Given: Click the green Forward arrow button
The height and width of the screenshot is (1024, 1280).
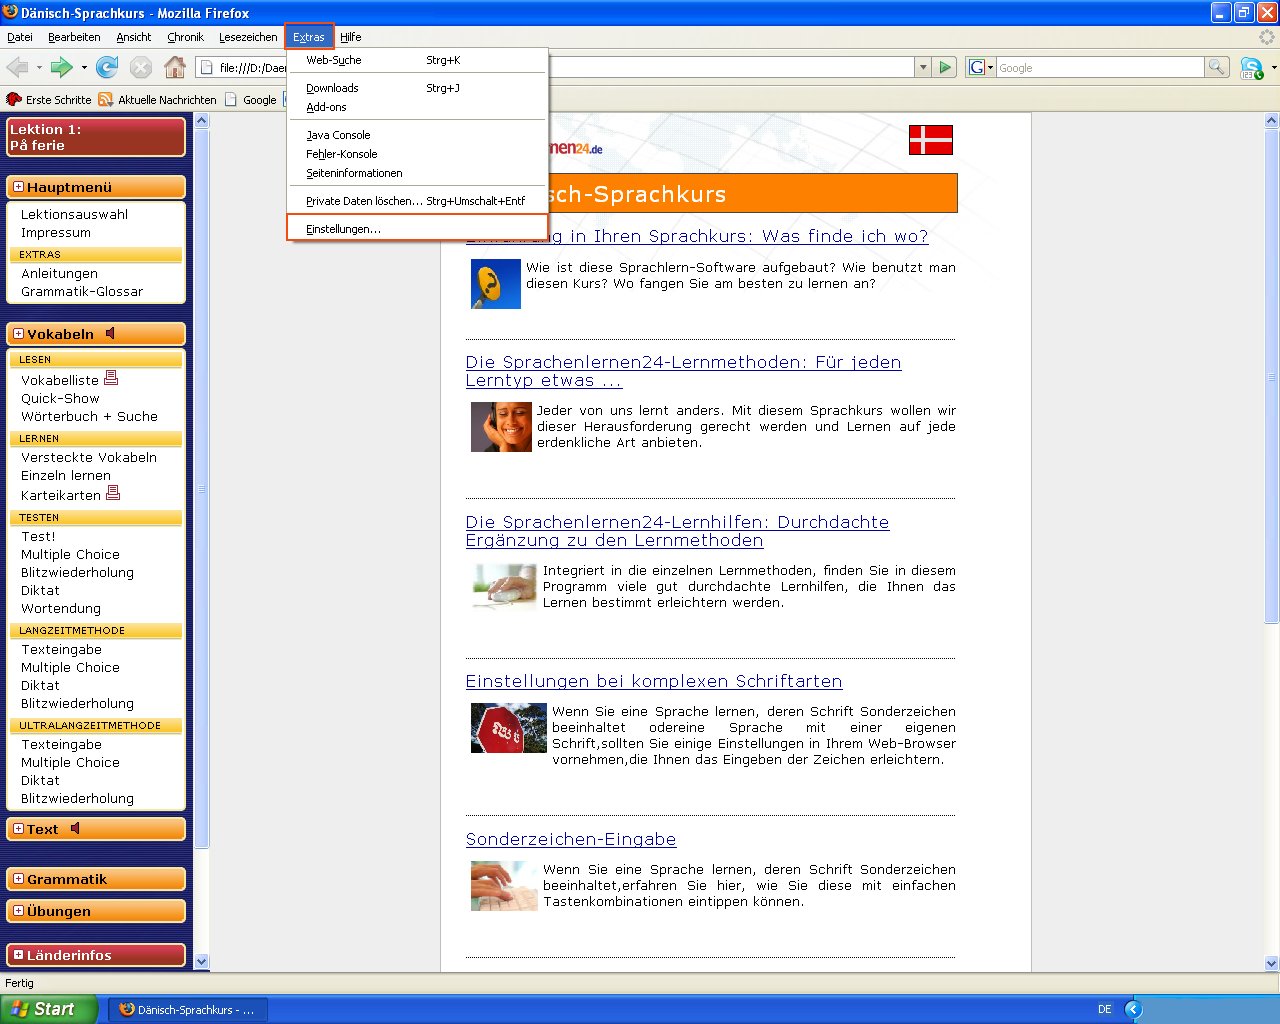Looking at the screenshot, I should click(x=62, y=67).
